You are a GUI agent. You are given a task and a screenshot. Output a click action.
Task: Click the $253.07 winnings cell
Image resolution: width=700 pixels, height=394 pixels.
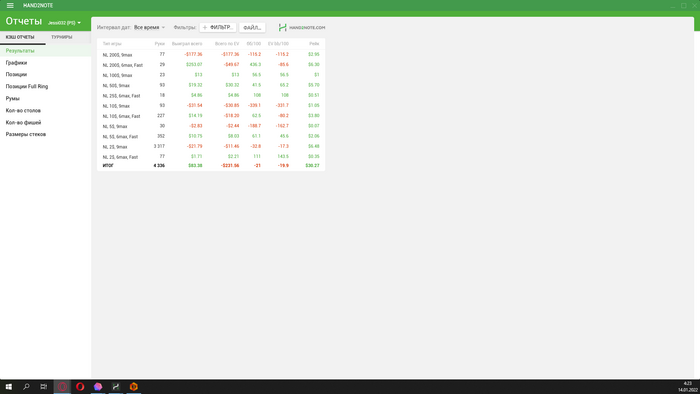pos(194,65)
